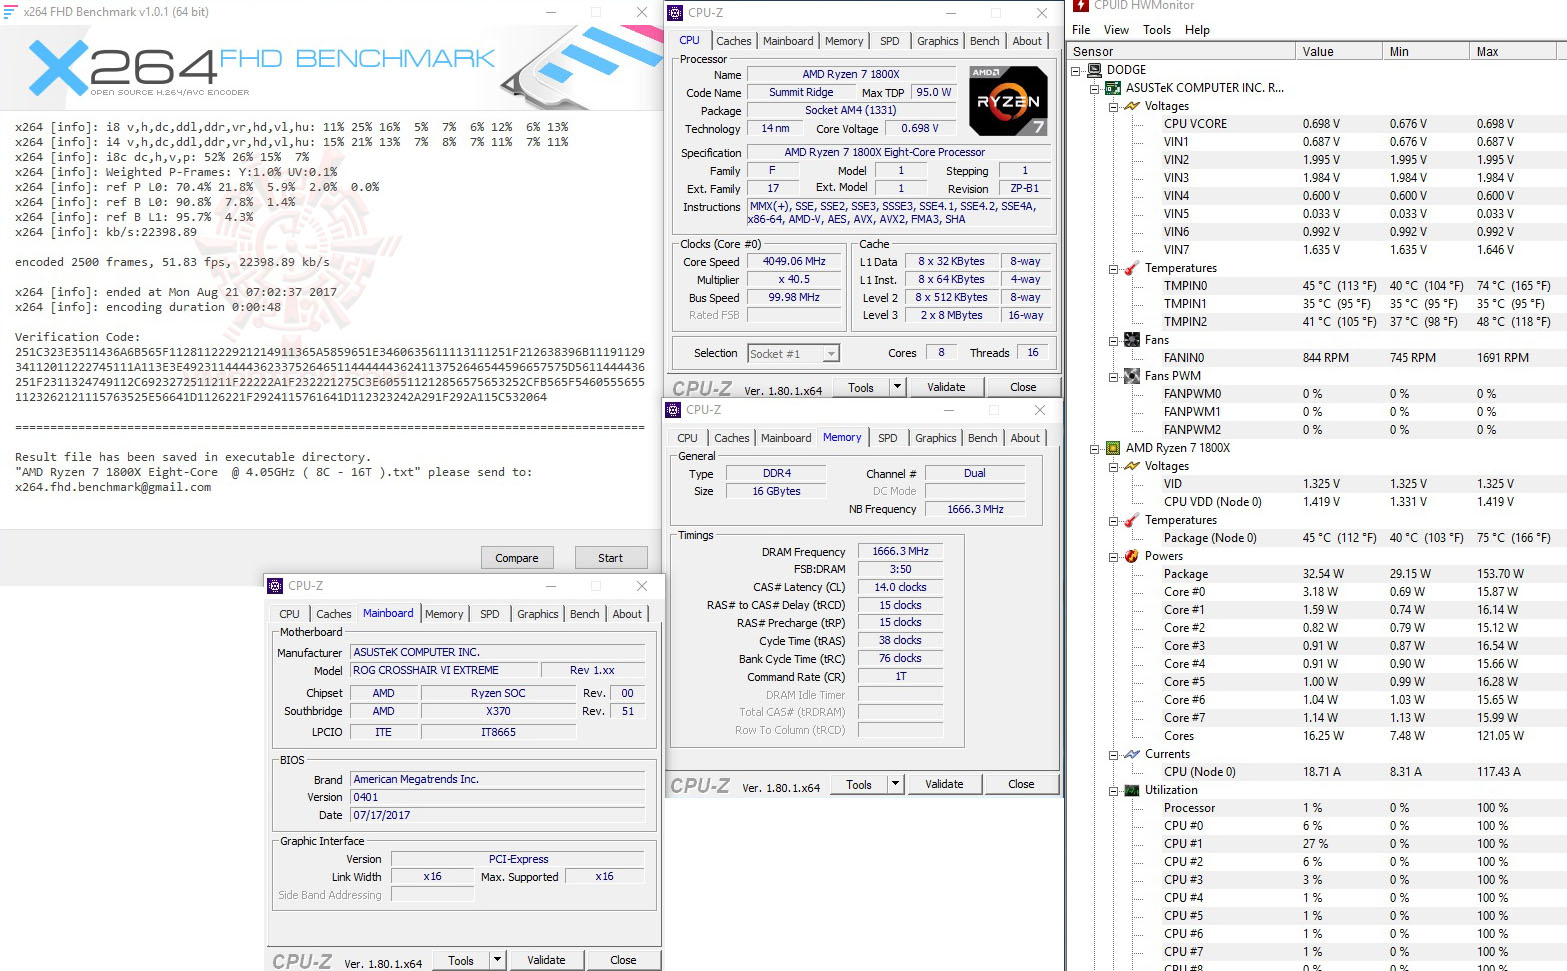This screenshot has width=1567, height=971.
Task: Click the ASUSTeK motherboard icon in HWMonitor
Action: click(x=1112, y=87)
